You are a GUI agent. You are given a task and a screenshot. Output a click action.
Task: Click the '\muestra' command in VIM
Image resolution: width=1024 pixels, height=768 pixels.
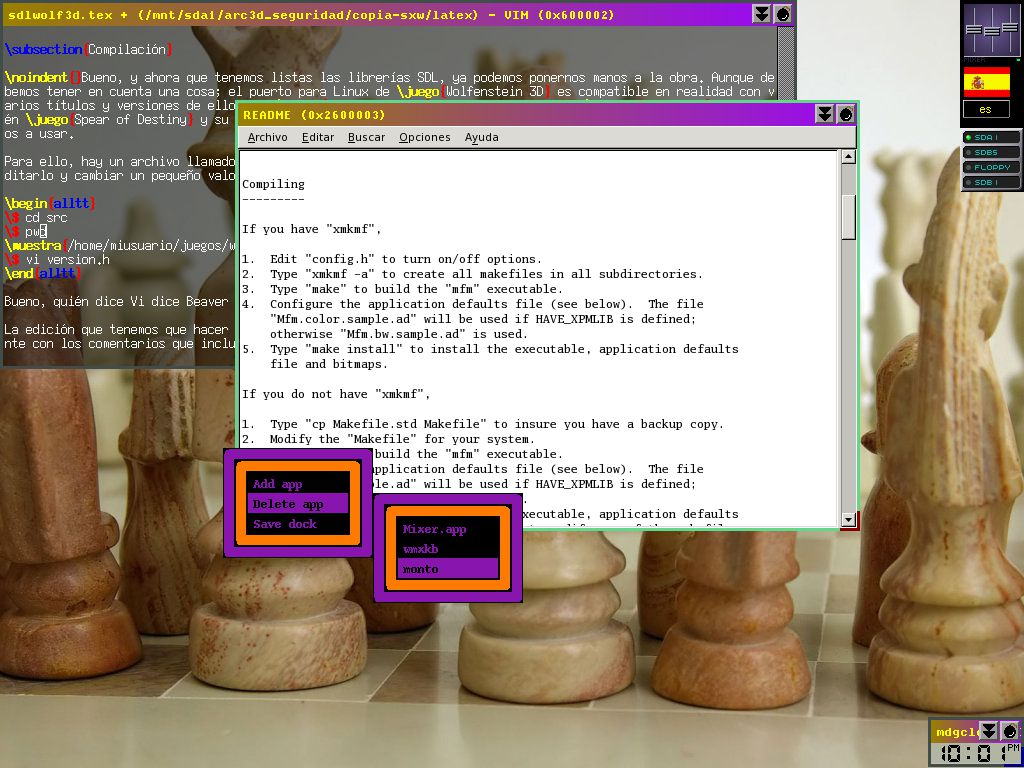pyautogui.click(x=33, y=246)
